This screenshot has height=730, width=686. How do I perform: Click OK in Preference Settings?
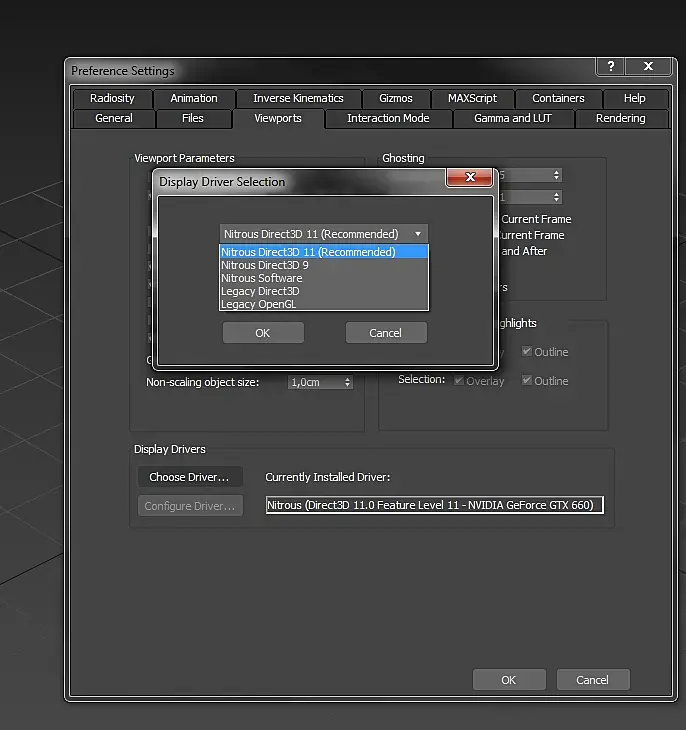[x=509, y=680]
